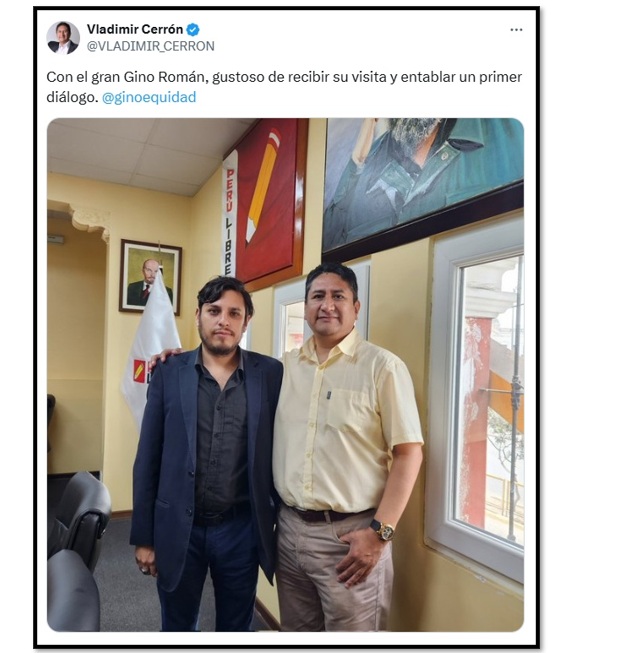
Task: Open the @ginoequidad mention link
Action: (x=149, y=97)
